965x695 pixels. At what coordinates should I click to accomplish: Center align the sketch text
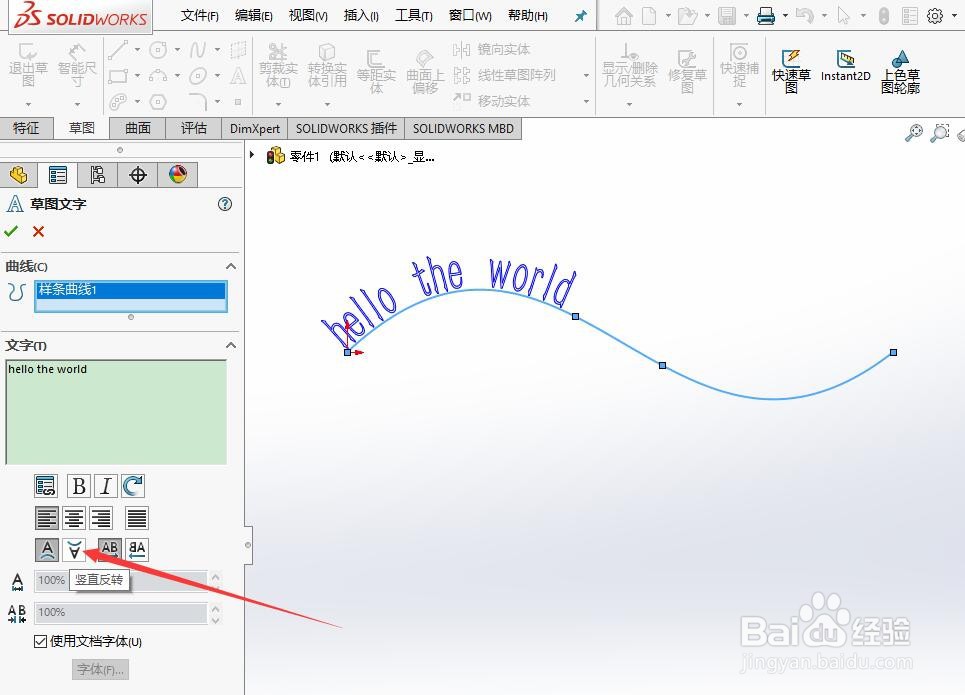[x=74, y=518]
